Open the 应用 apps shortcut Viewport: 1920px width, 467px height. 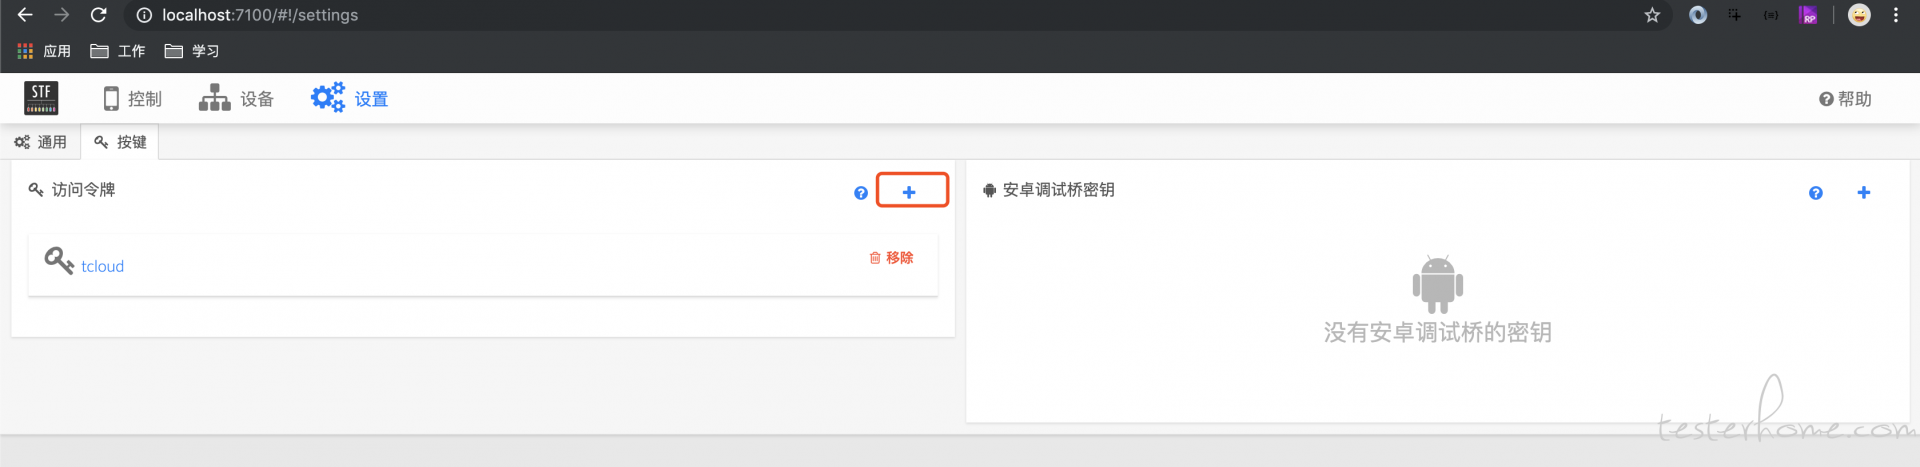pyautogui.click(x=44, y=51)
